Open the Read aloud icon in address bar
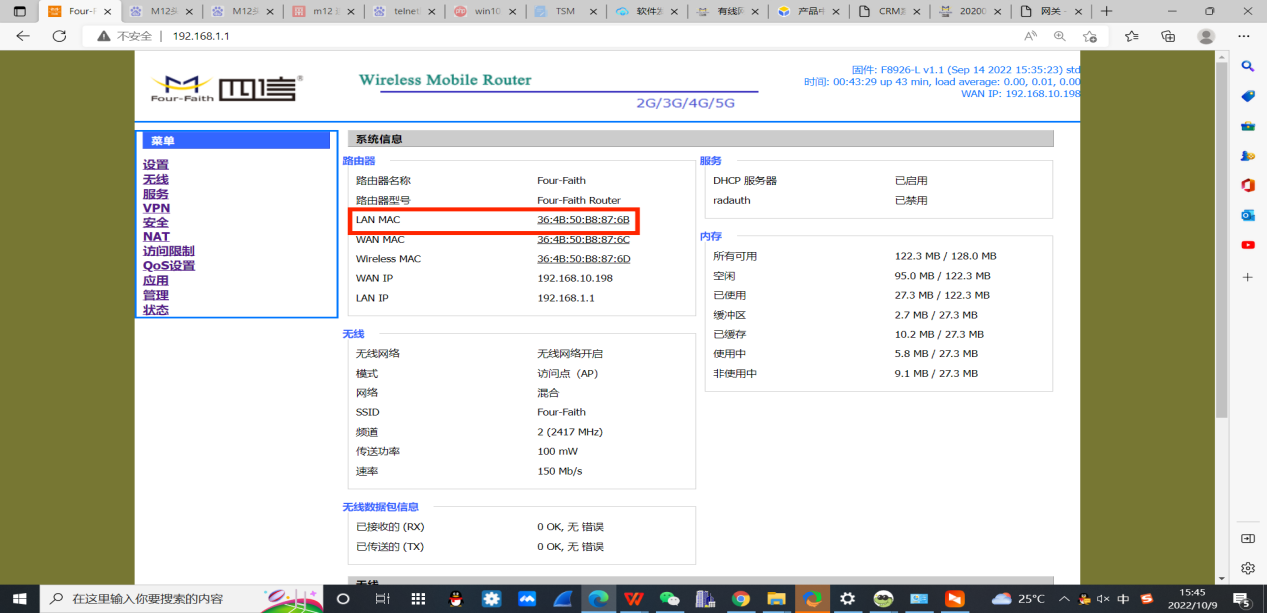Screen dimensions: 1267x613 tap(1031, 36)
